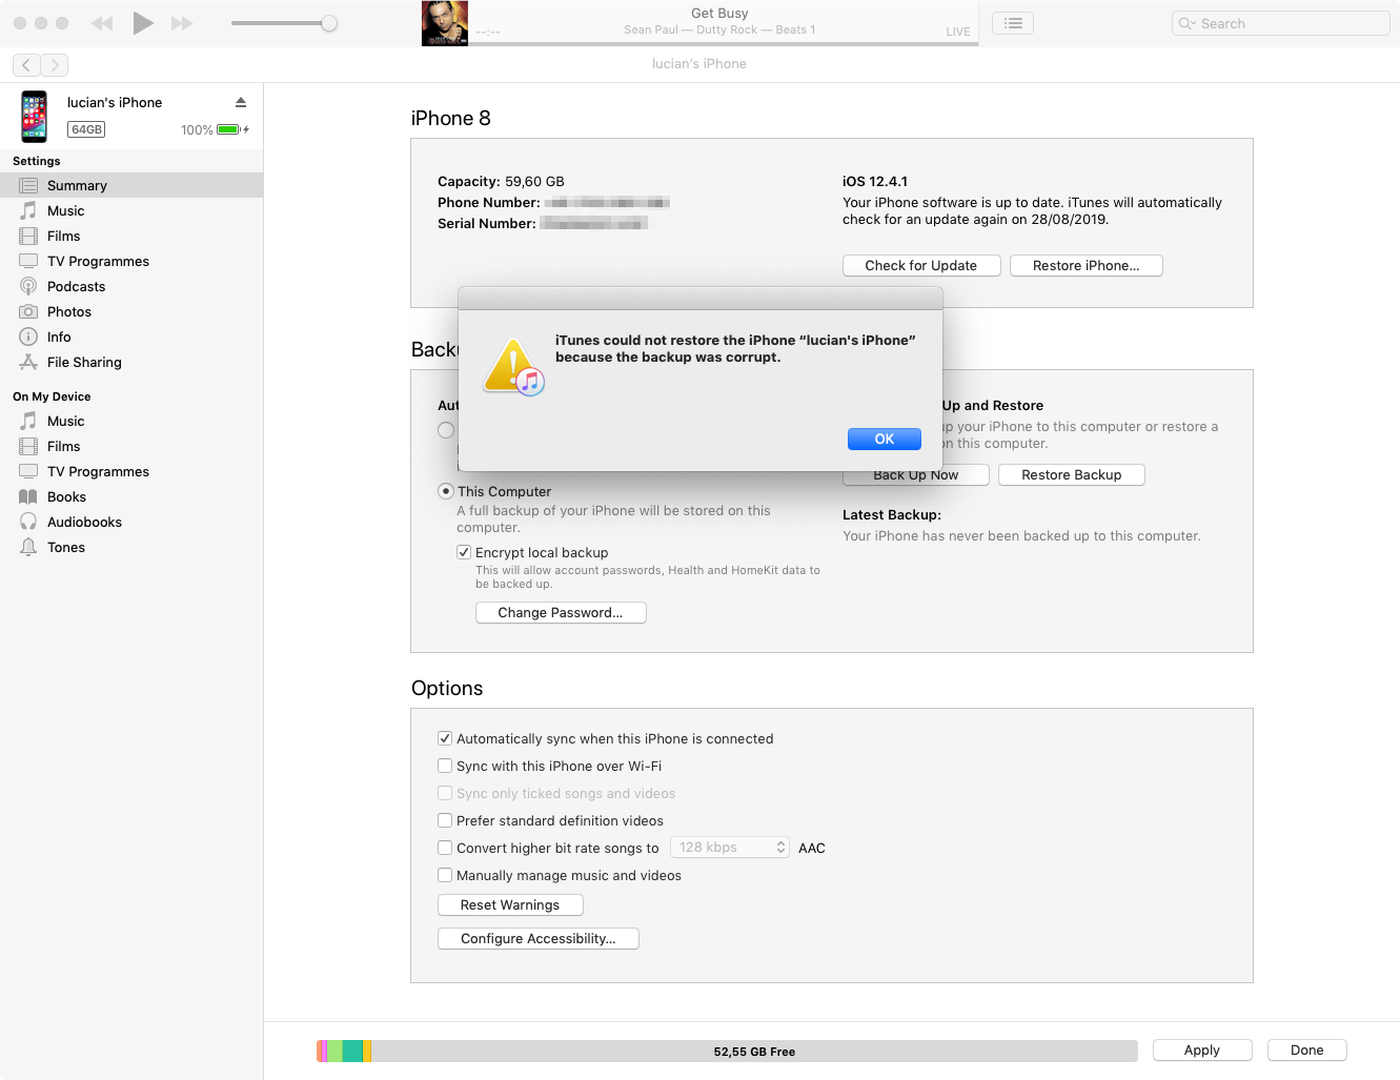
Task: Click the rewind playback icon
Action: [x=102, y=23]
